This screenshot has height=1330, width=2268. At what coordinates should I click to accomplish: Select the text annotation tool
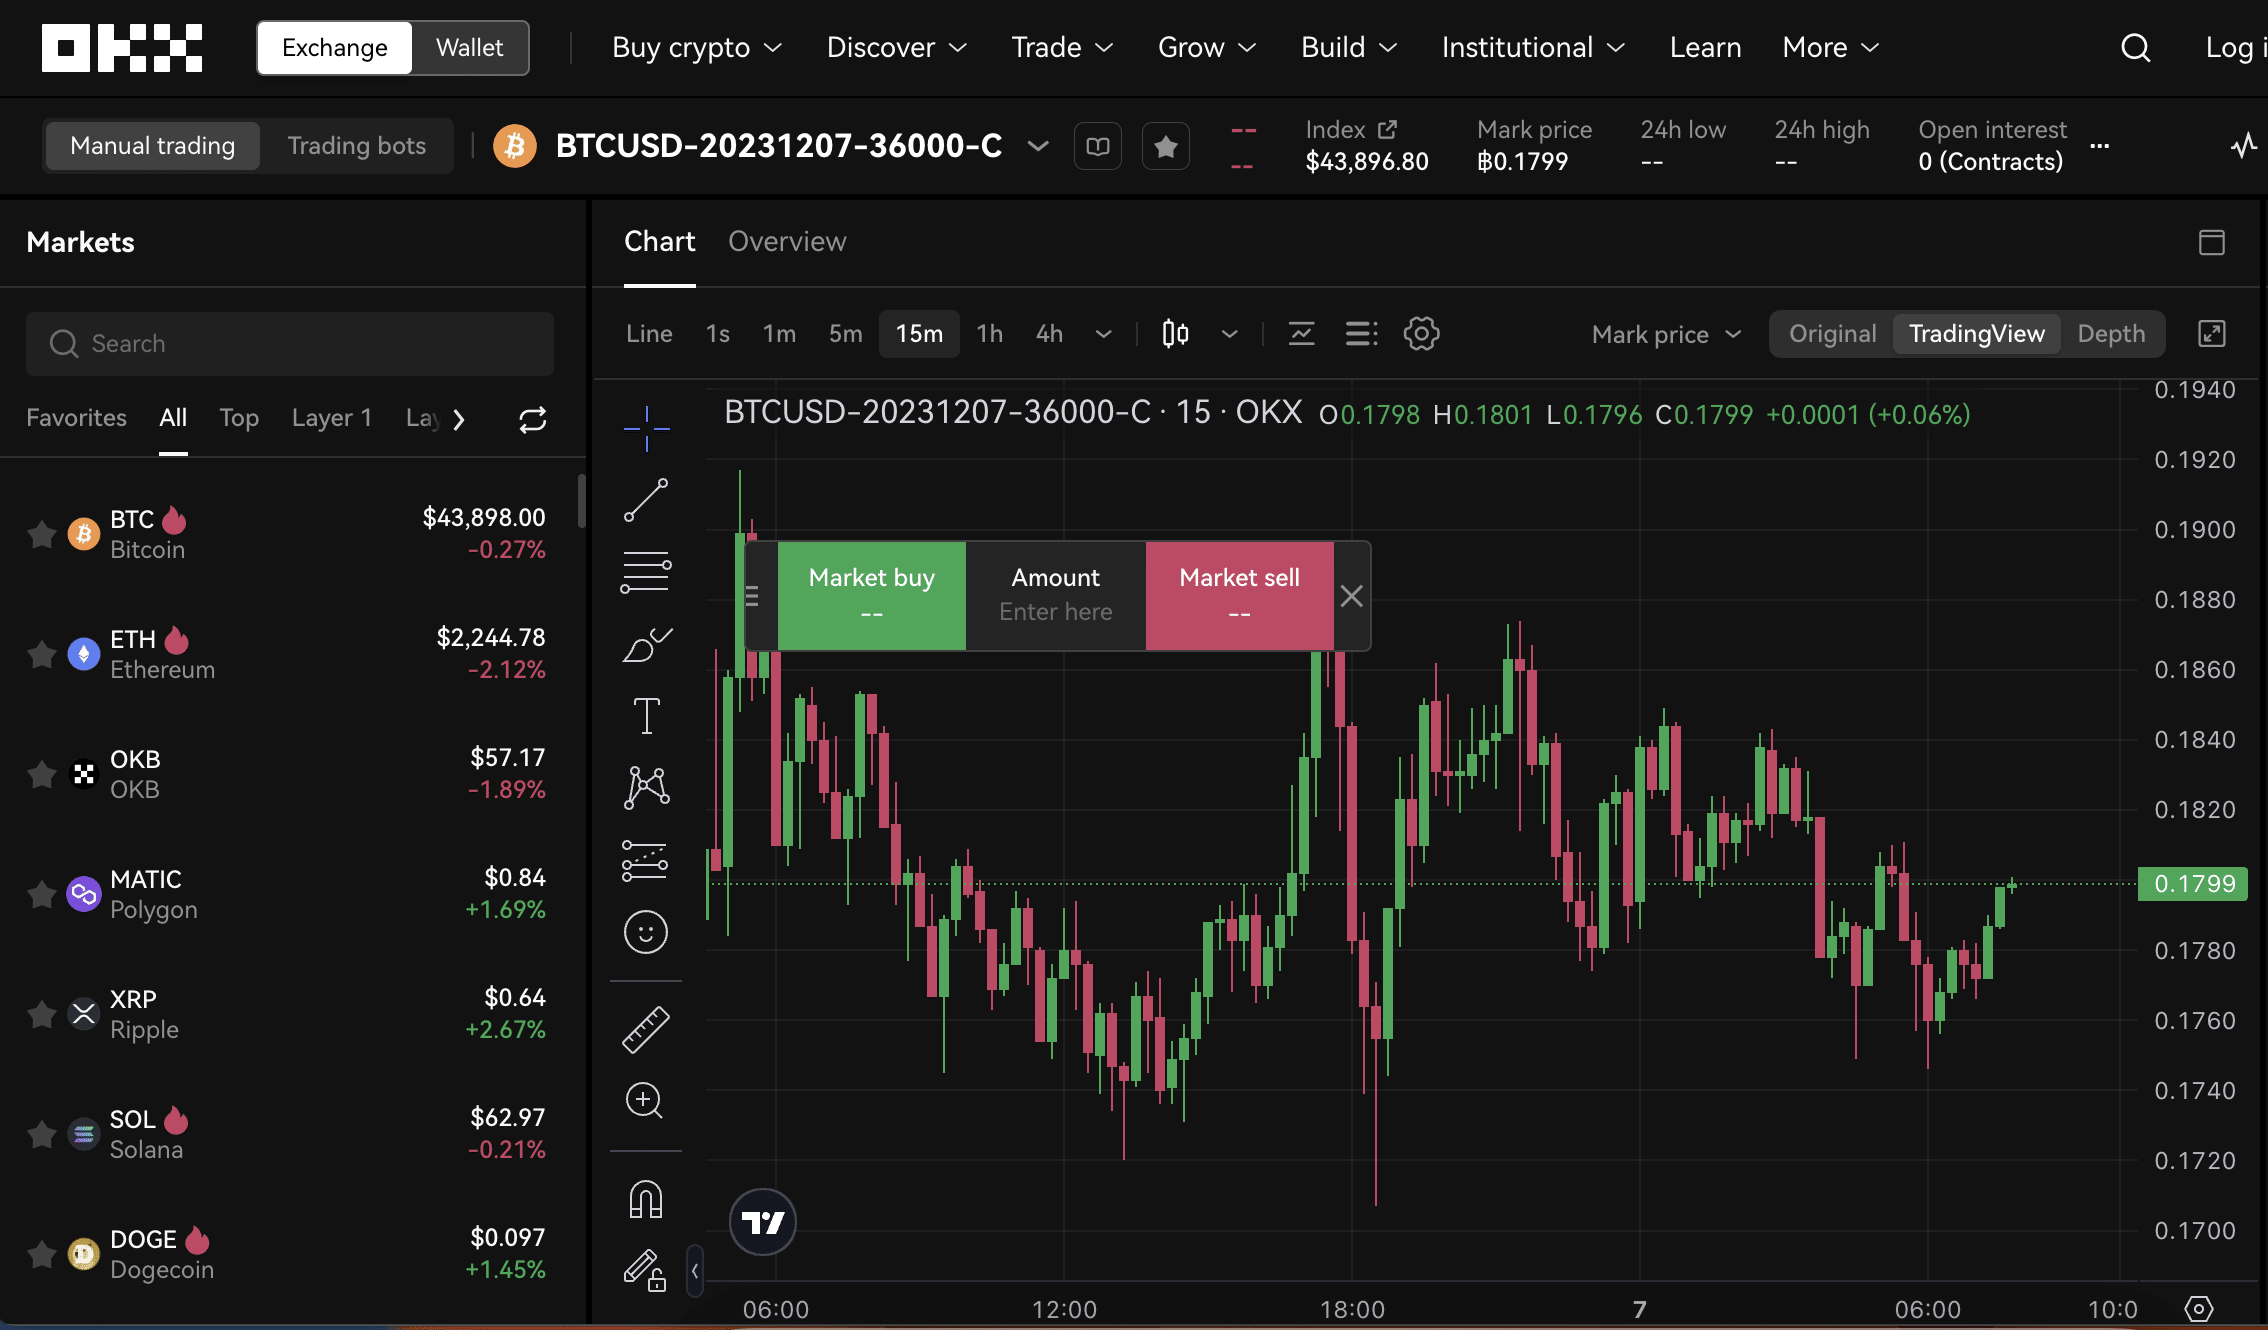646,716
